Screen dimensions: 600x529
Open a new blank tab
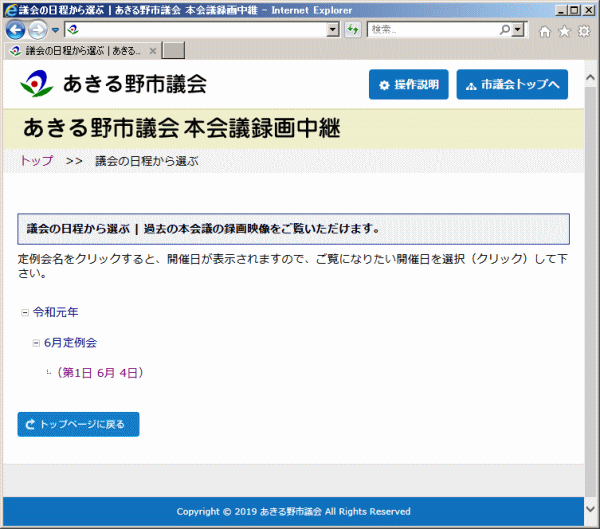tap(173, 51)
